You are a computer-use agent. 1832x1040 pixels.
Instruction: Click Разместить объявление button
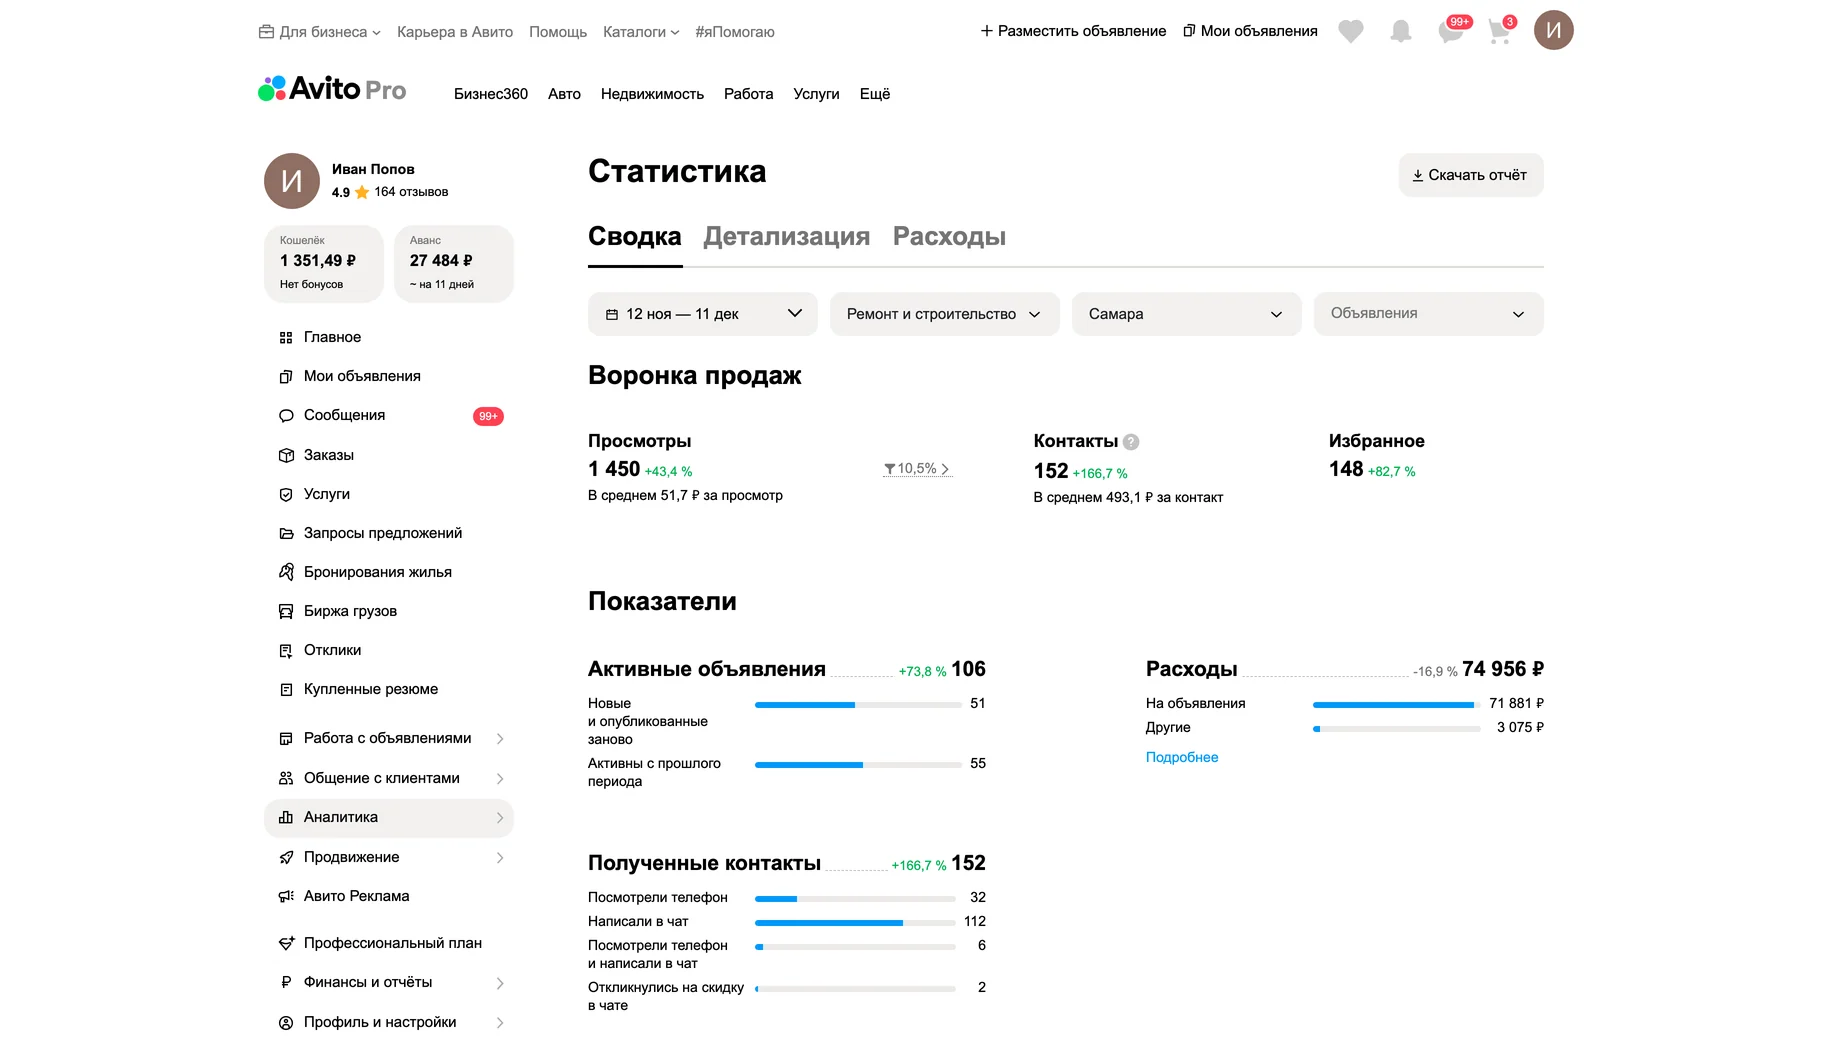click(1073, 32)
